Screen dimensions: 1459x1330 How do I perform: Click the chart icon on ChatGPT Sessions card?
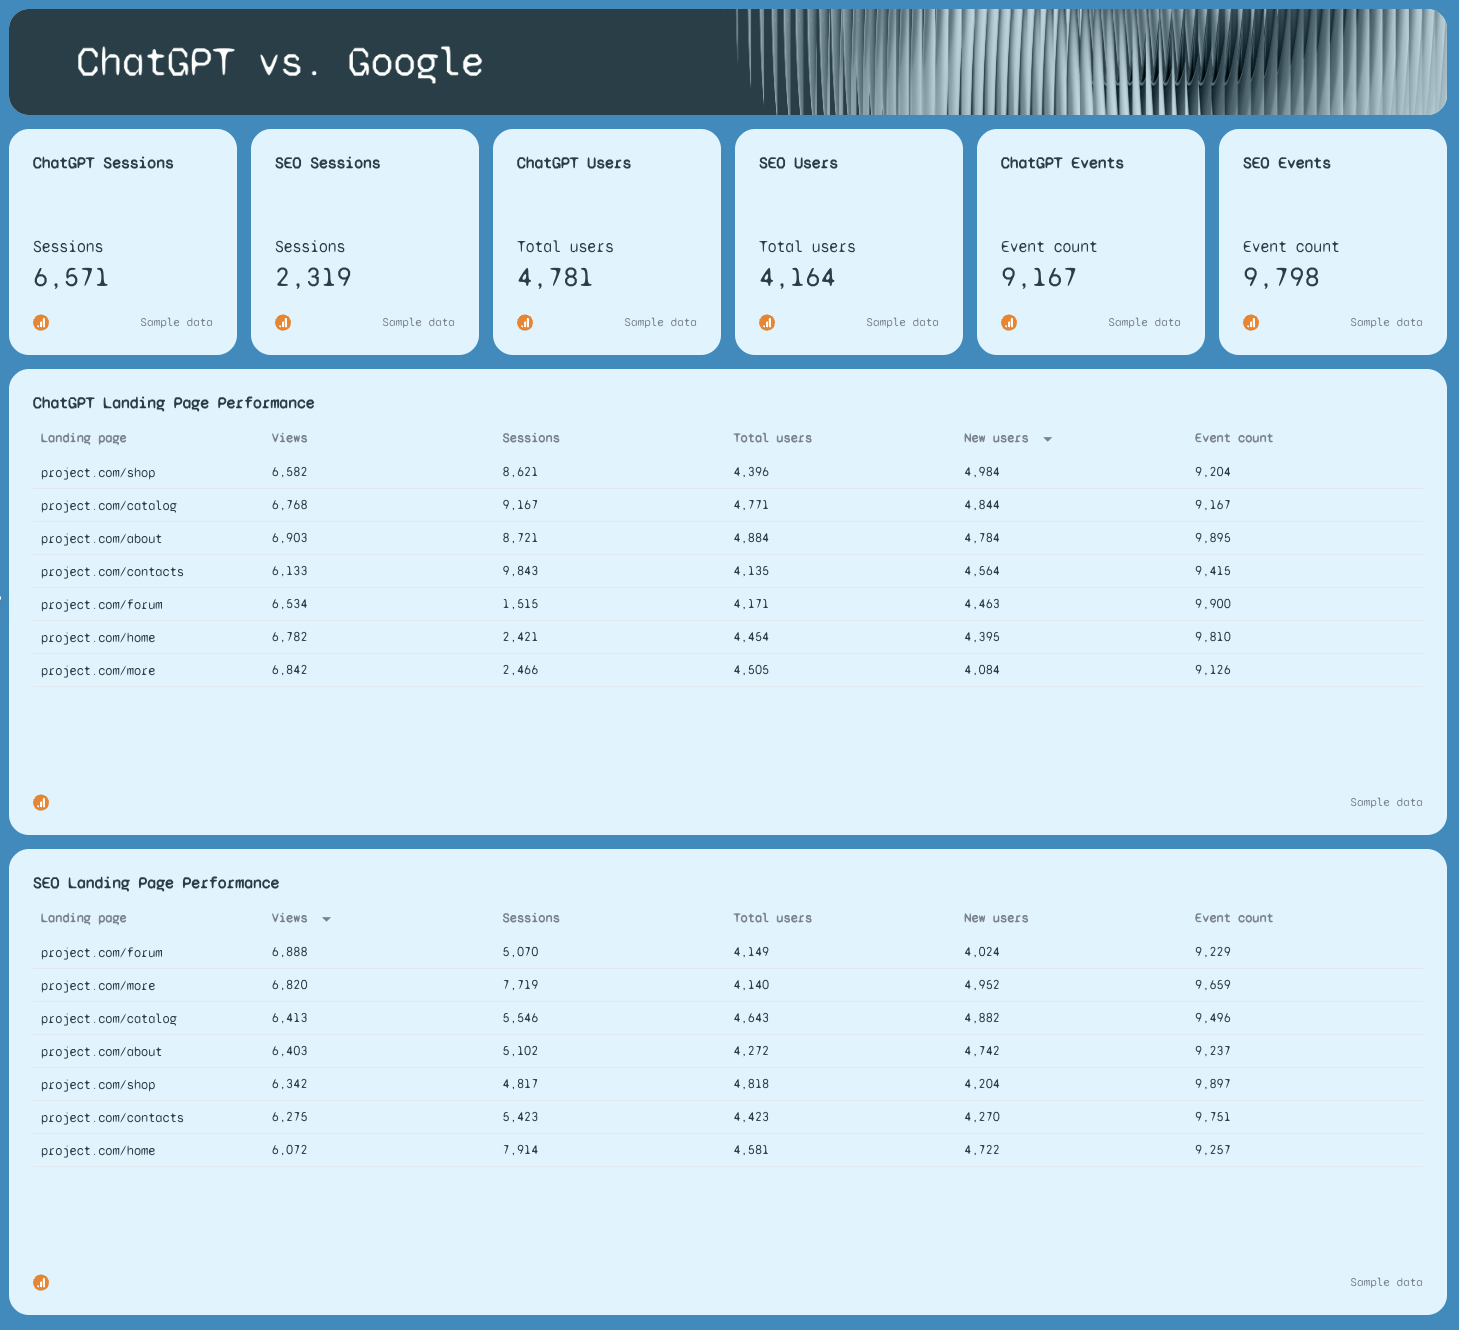[41, 322]
